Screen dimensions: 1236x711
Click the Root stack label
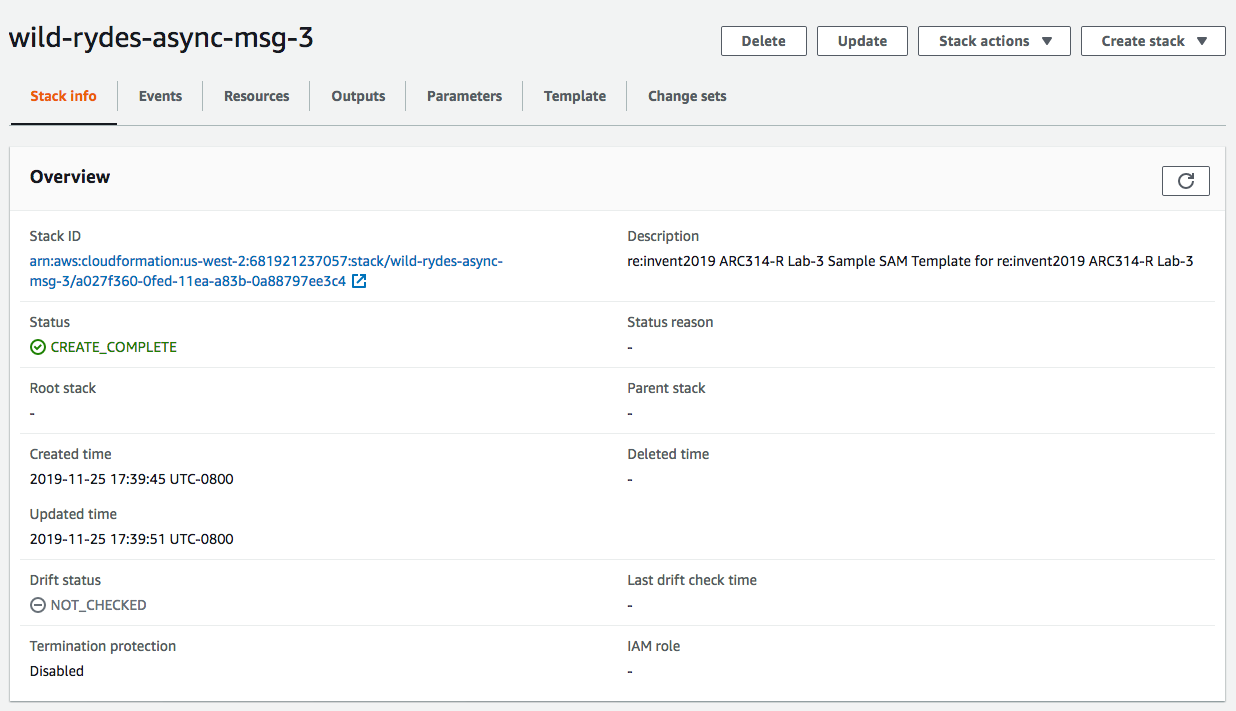point(63,388)
